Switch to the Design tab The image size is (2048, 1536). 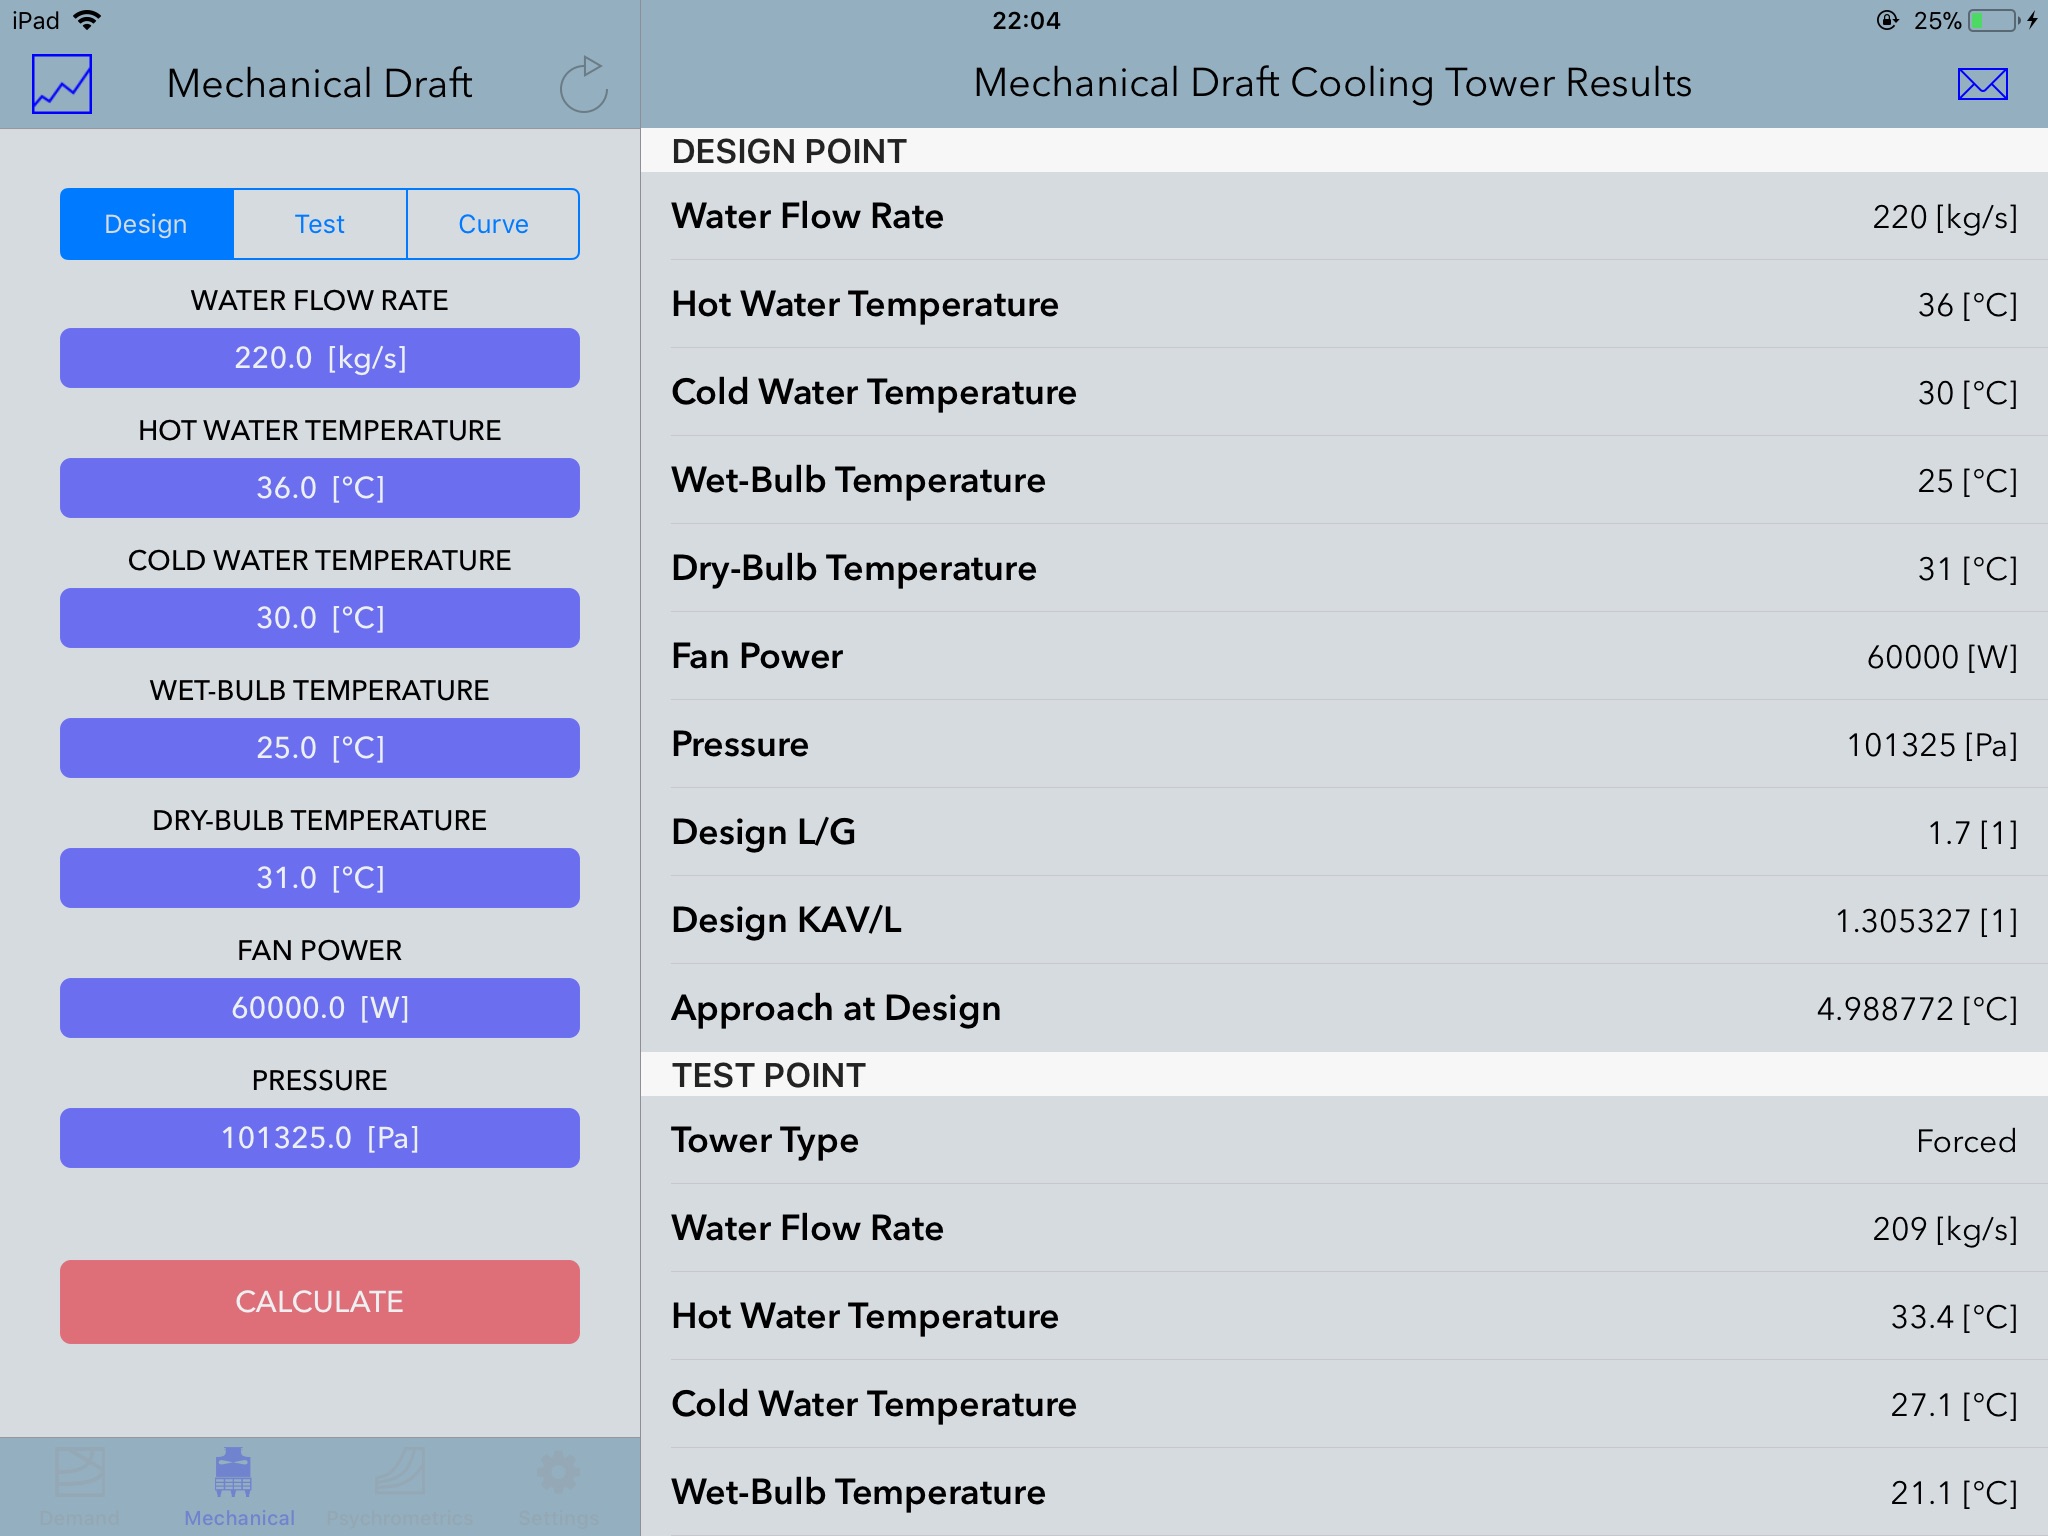pos(145,224)
